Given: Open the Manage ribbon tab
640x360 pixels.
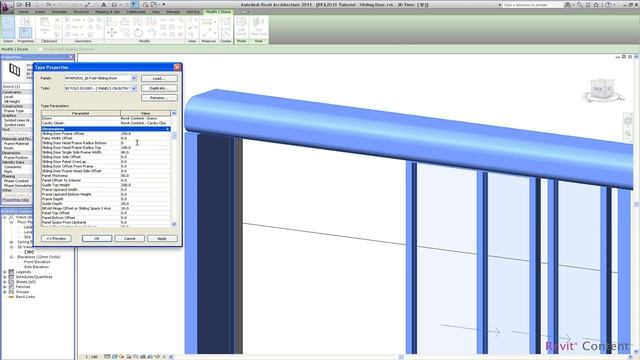Looking at the screenshot, I should (173, 12).
